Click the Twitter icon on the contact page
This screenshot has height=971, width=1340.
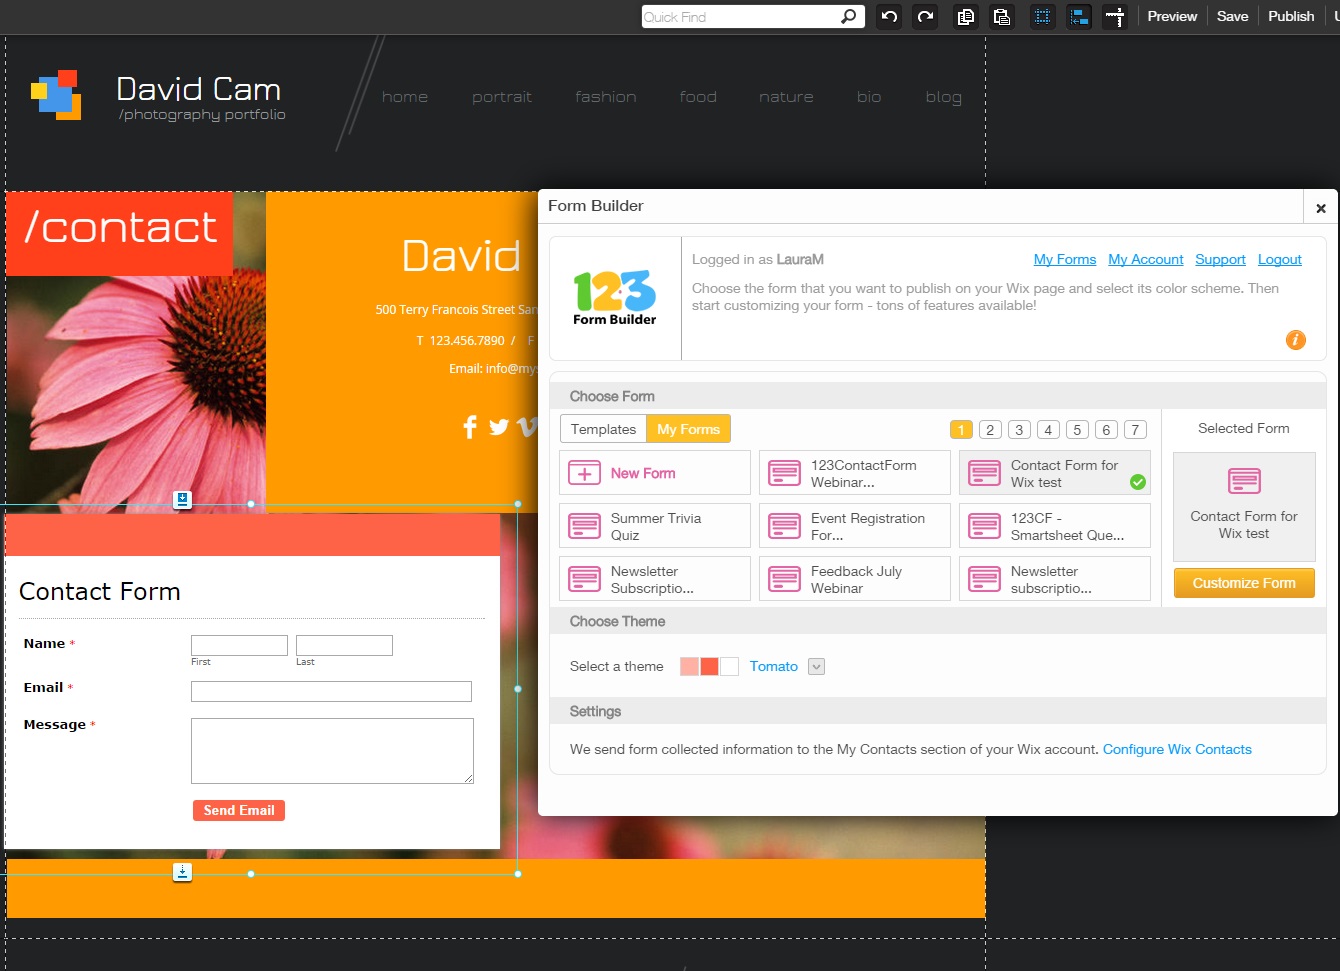[499, 428]
